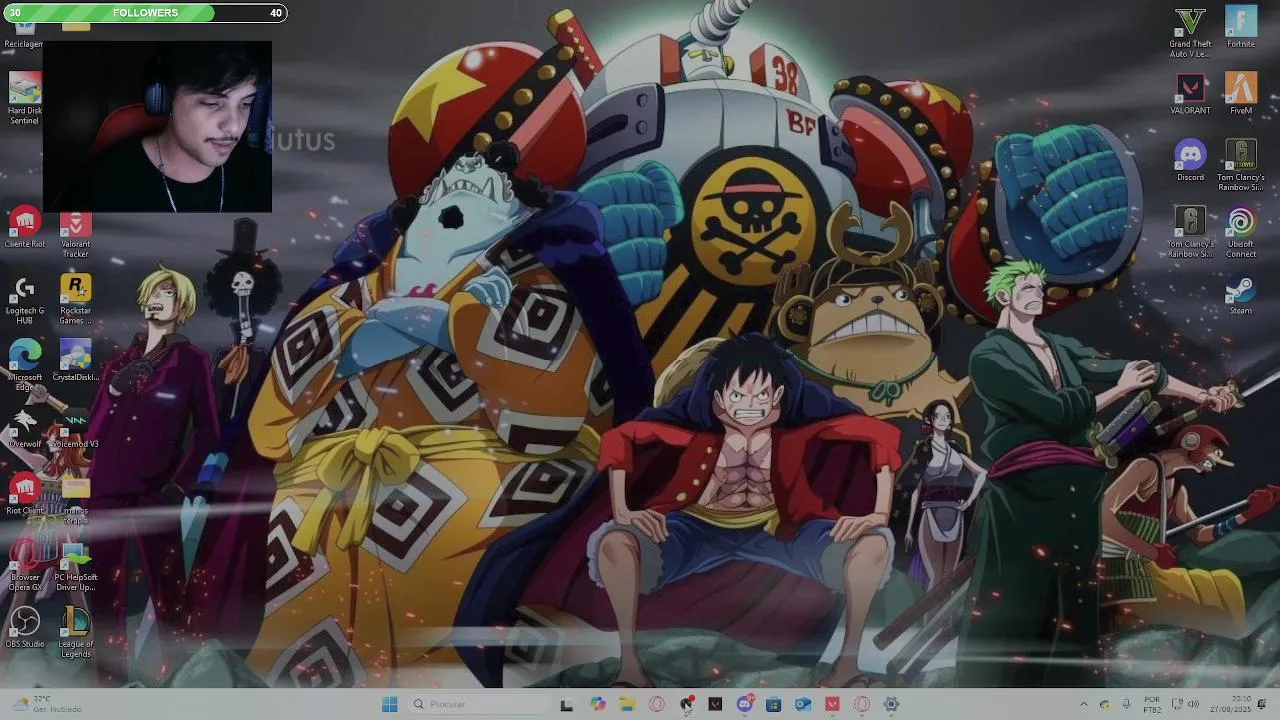Open VALORANT desktop shortcut
The width and height of the screenshot is (1280, 720).
(x=1190, y=94)
